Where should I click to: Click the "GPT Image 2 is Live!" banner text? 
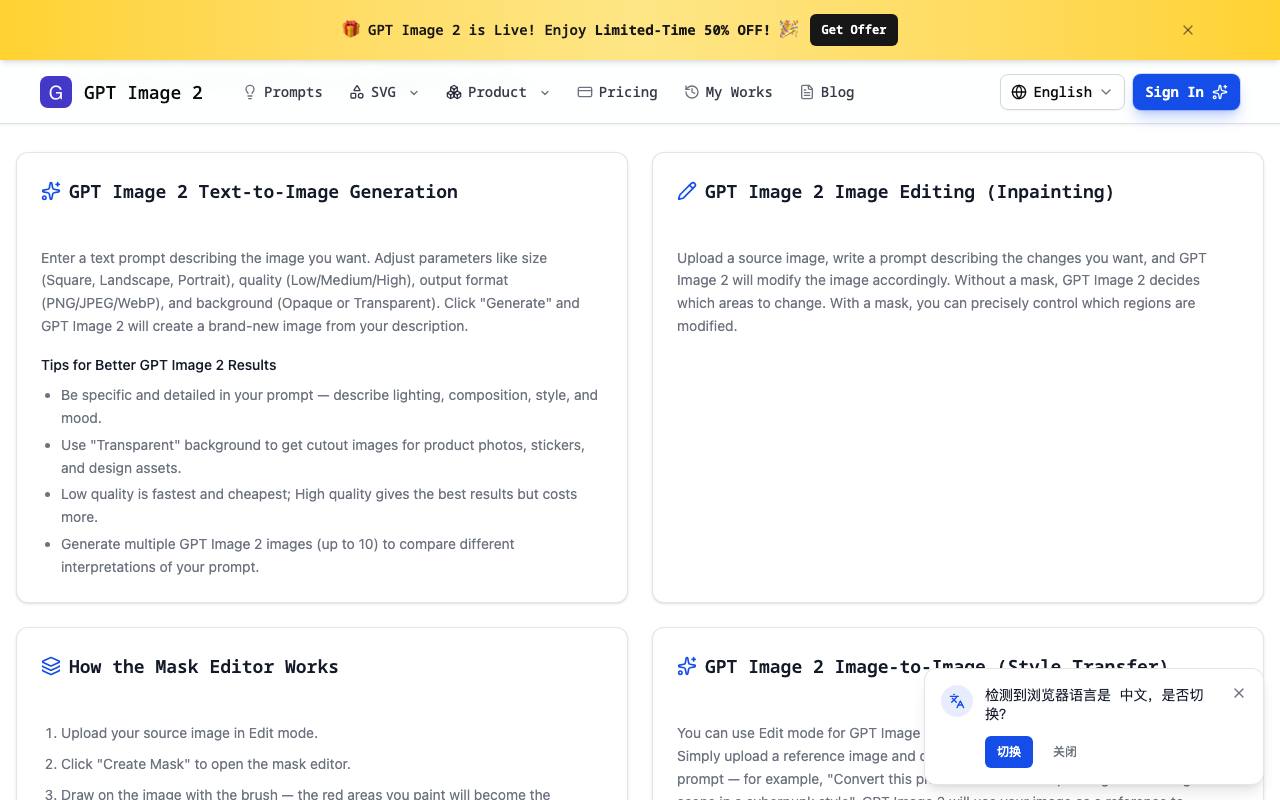pos(569,30)
